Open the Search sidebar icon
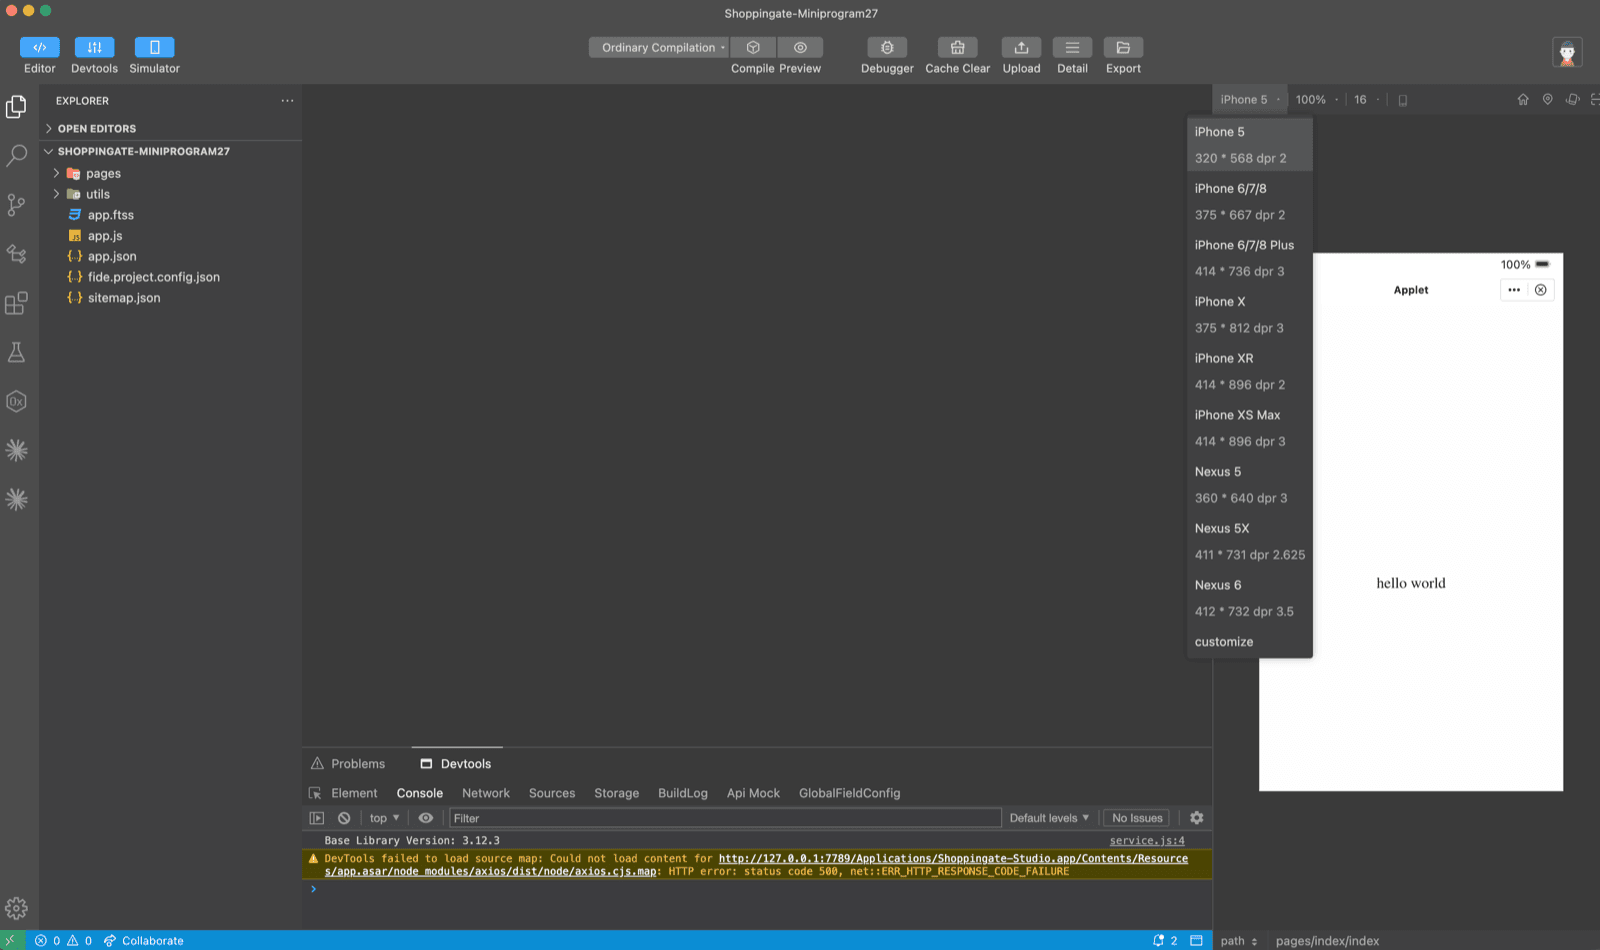 (16, 155)
